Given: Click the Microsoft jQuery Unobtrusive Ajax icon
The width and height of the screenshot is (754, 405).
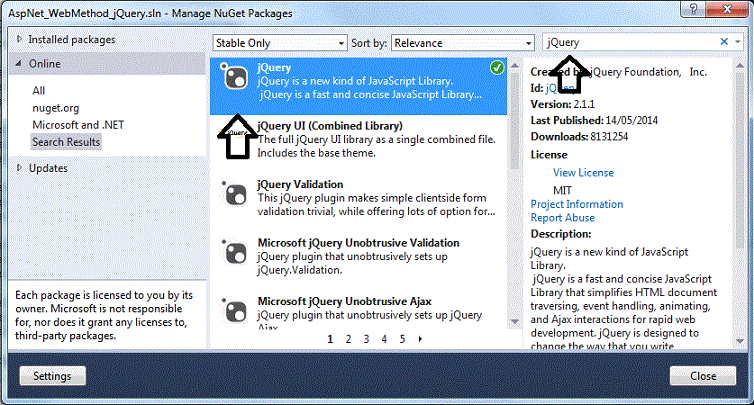Looking at the screenshot, I should pyautogui.click(x=235, y=311).
